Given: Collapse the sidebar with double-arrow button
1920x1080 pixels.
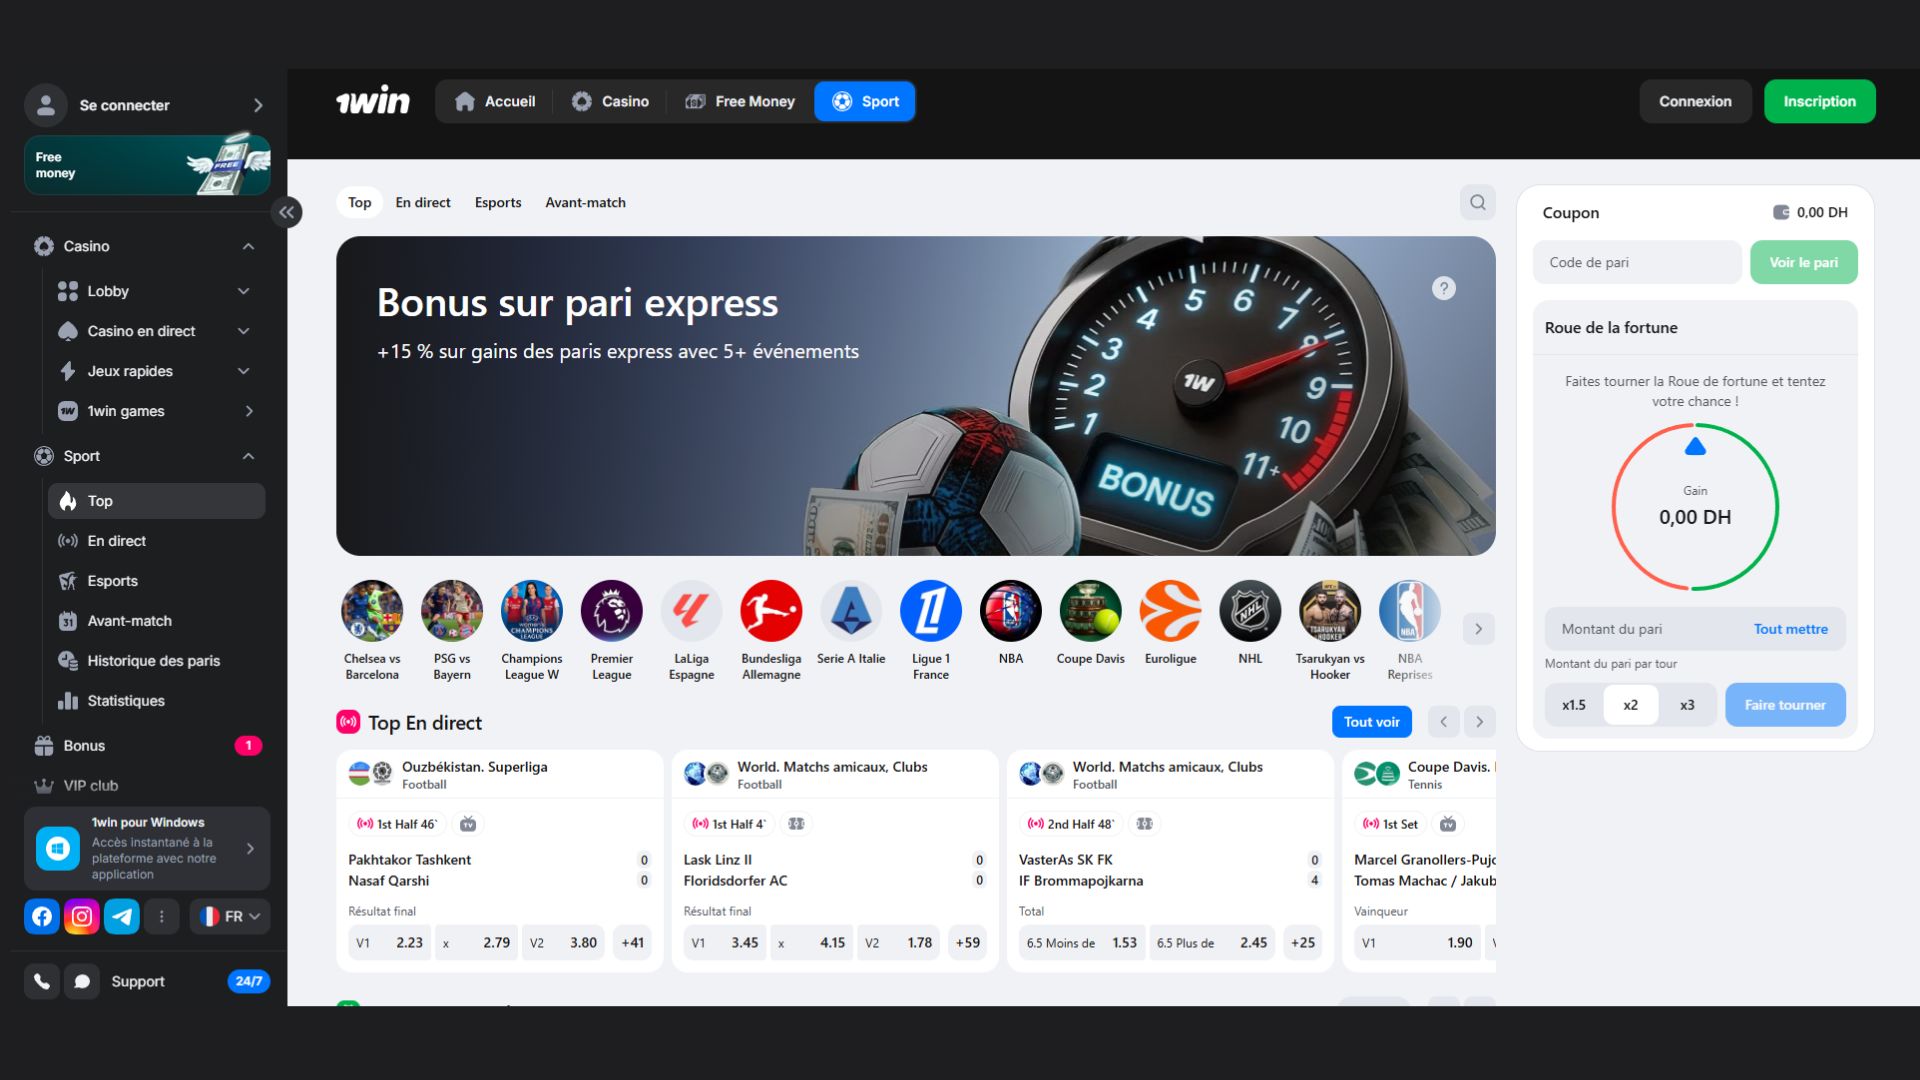Looking at the screenshot, I should click(x=287, y=212).
